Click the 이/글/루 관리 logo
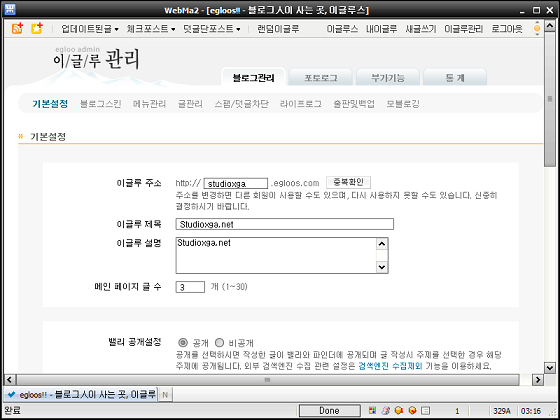Screen dimensions: 560x420 click(x=96, y=59)
